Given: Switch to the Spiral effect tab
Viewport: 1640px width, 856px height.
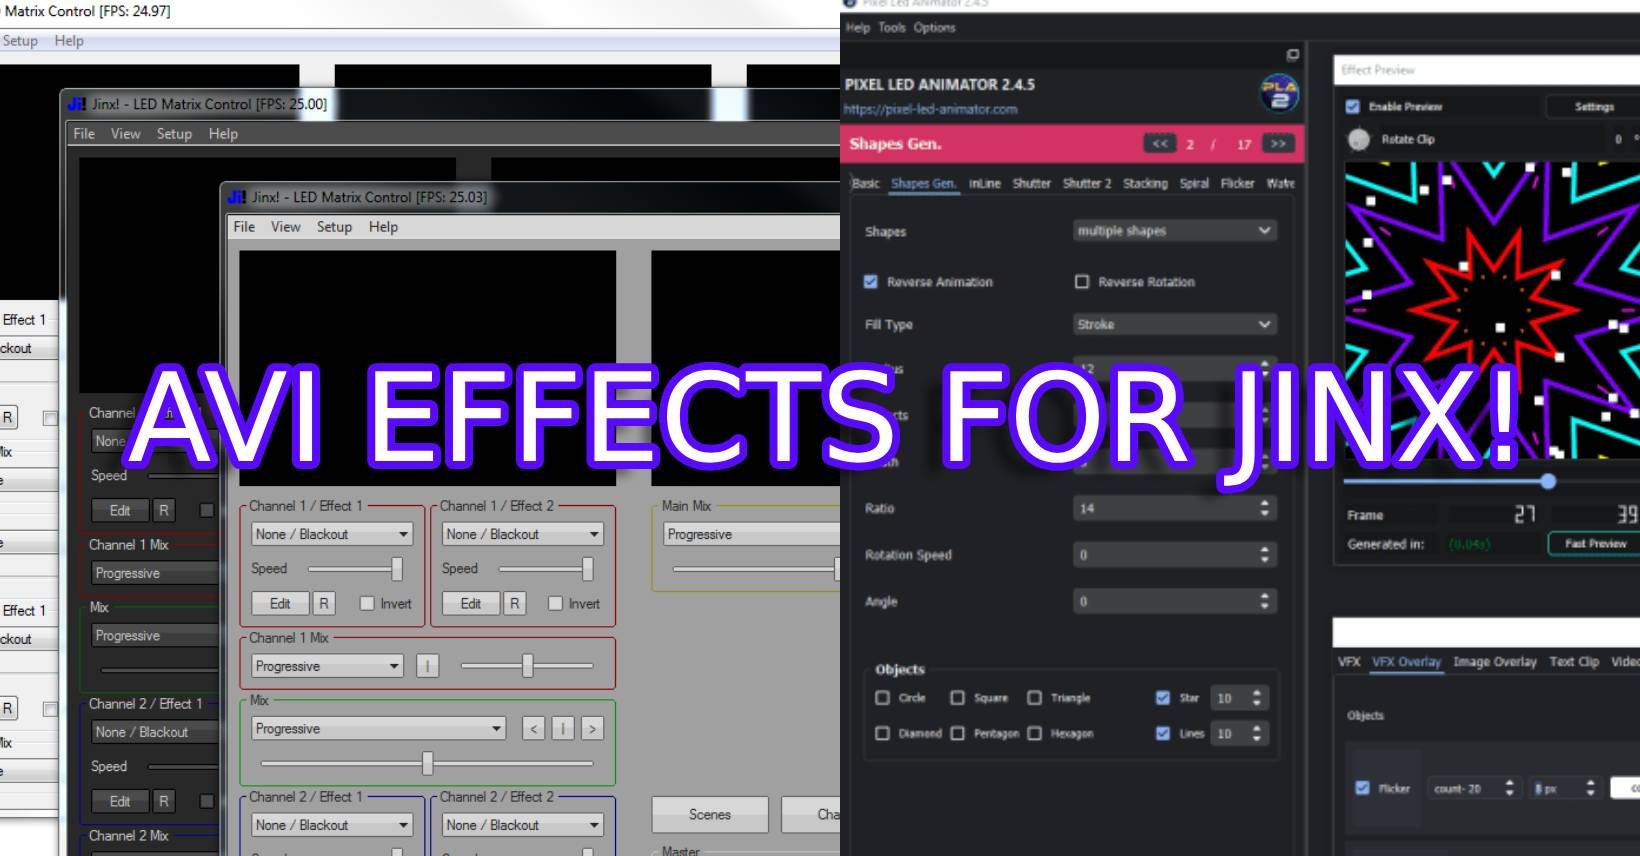Looking at the screenshot, I should (x=1194, y=184).
